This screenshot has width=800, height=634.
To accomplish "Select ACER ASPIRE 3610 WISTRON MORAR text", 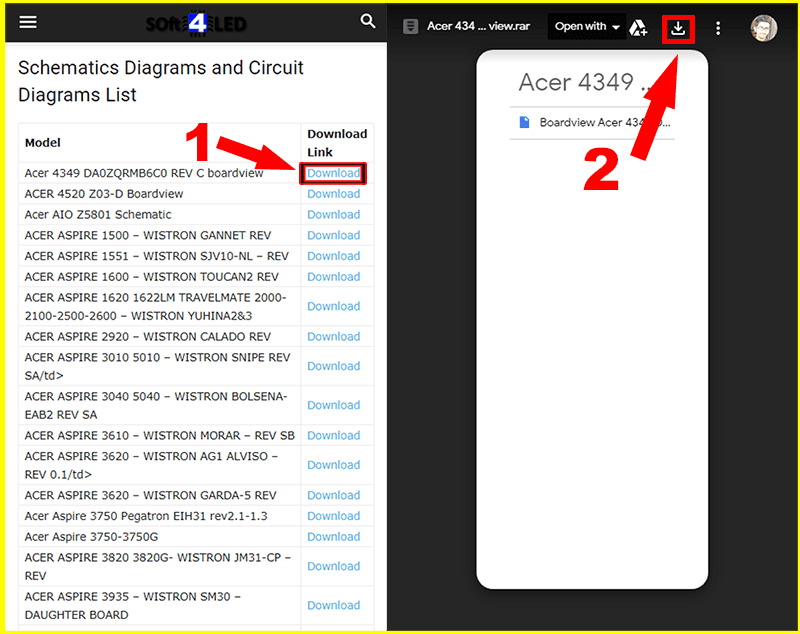I will pyautogui.click(x=160, y=436).
